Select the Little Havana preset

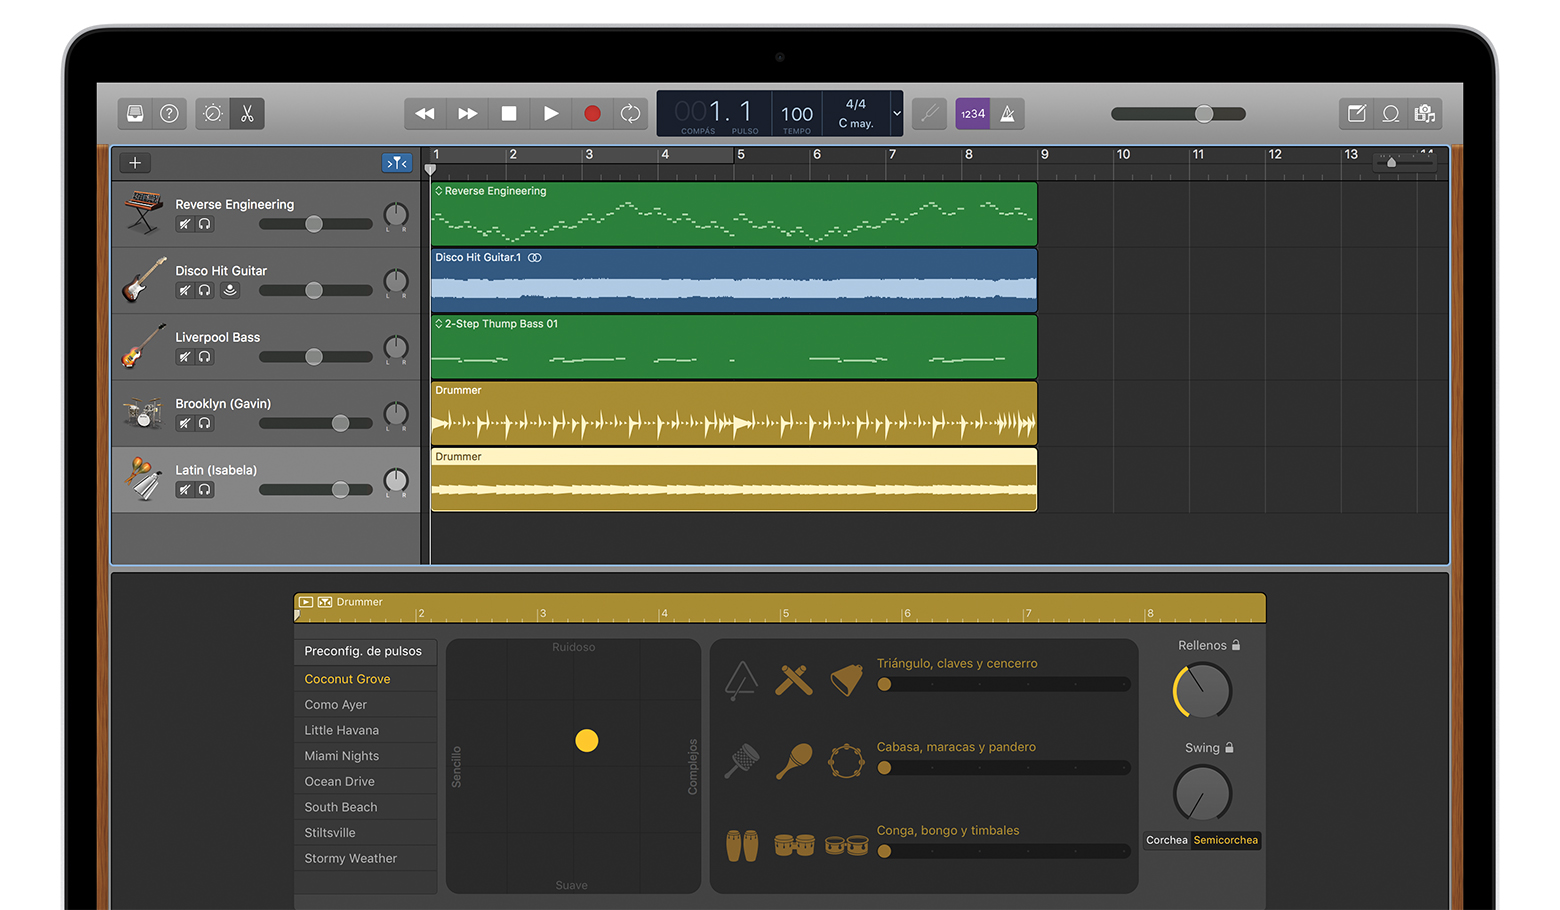pos(341,731)
